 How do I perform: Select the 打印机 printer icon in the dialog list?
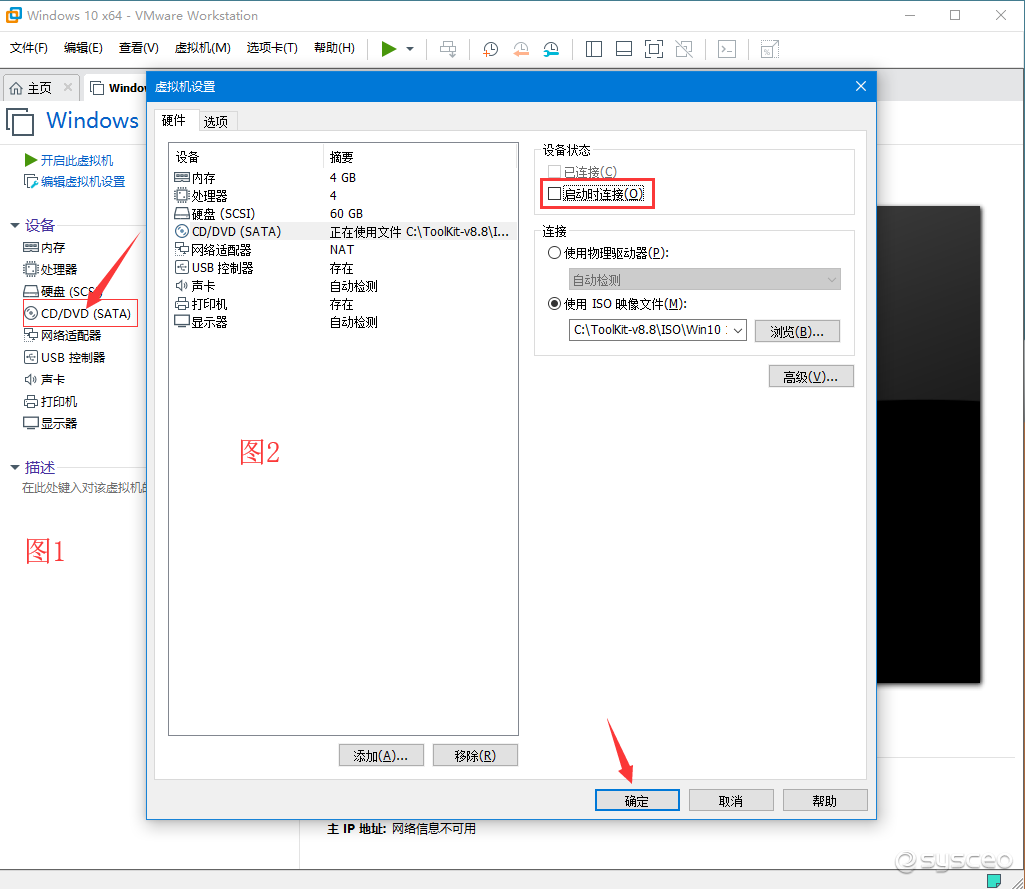click(182, 303)
